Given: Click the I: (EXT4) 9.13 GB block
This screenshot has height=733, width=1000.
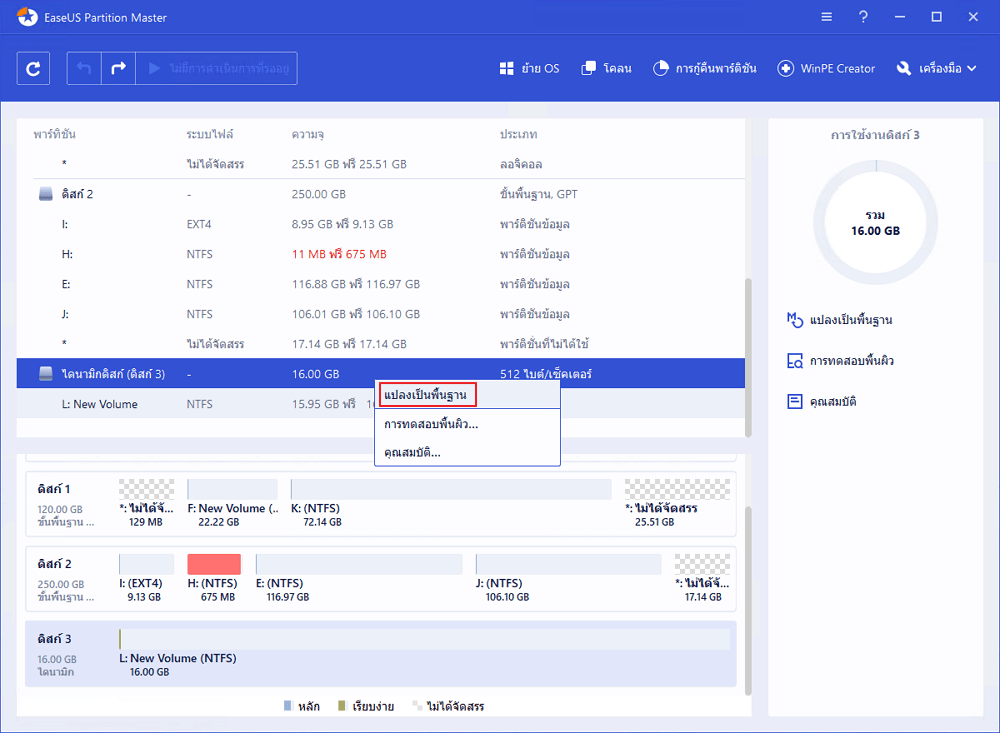Looking at the screenshot, I should (x=146, y=565).
